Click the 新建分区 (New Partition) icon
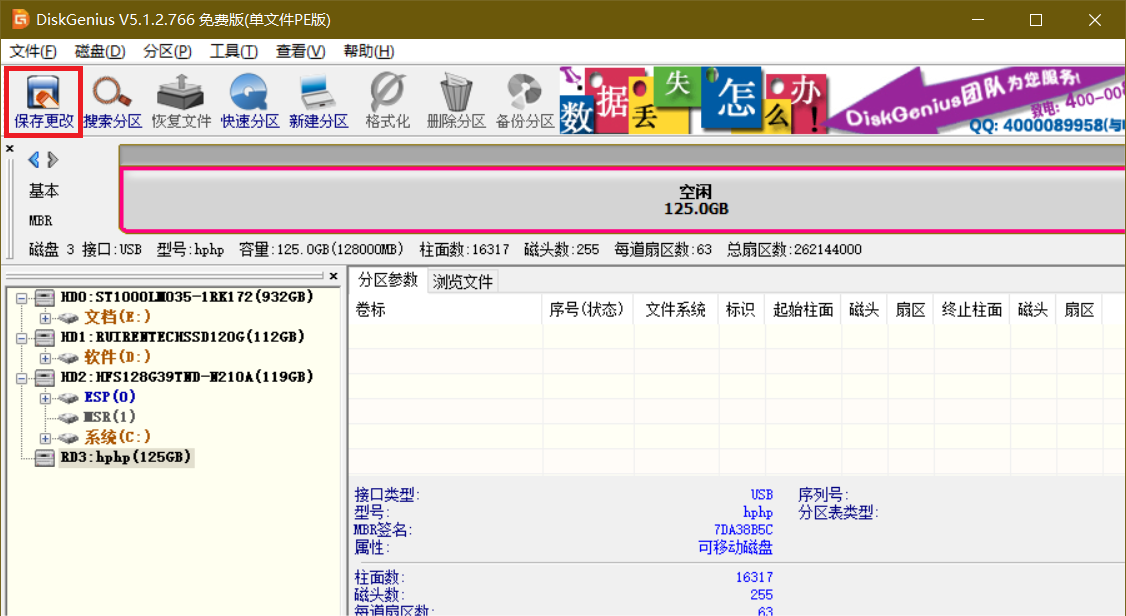The height and width of the screenshot is (616, 1126). point(318,102)
